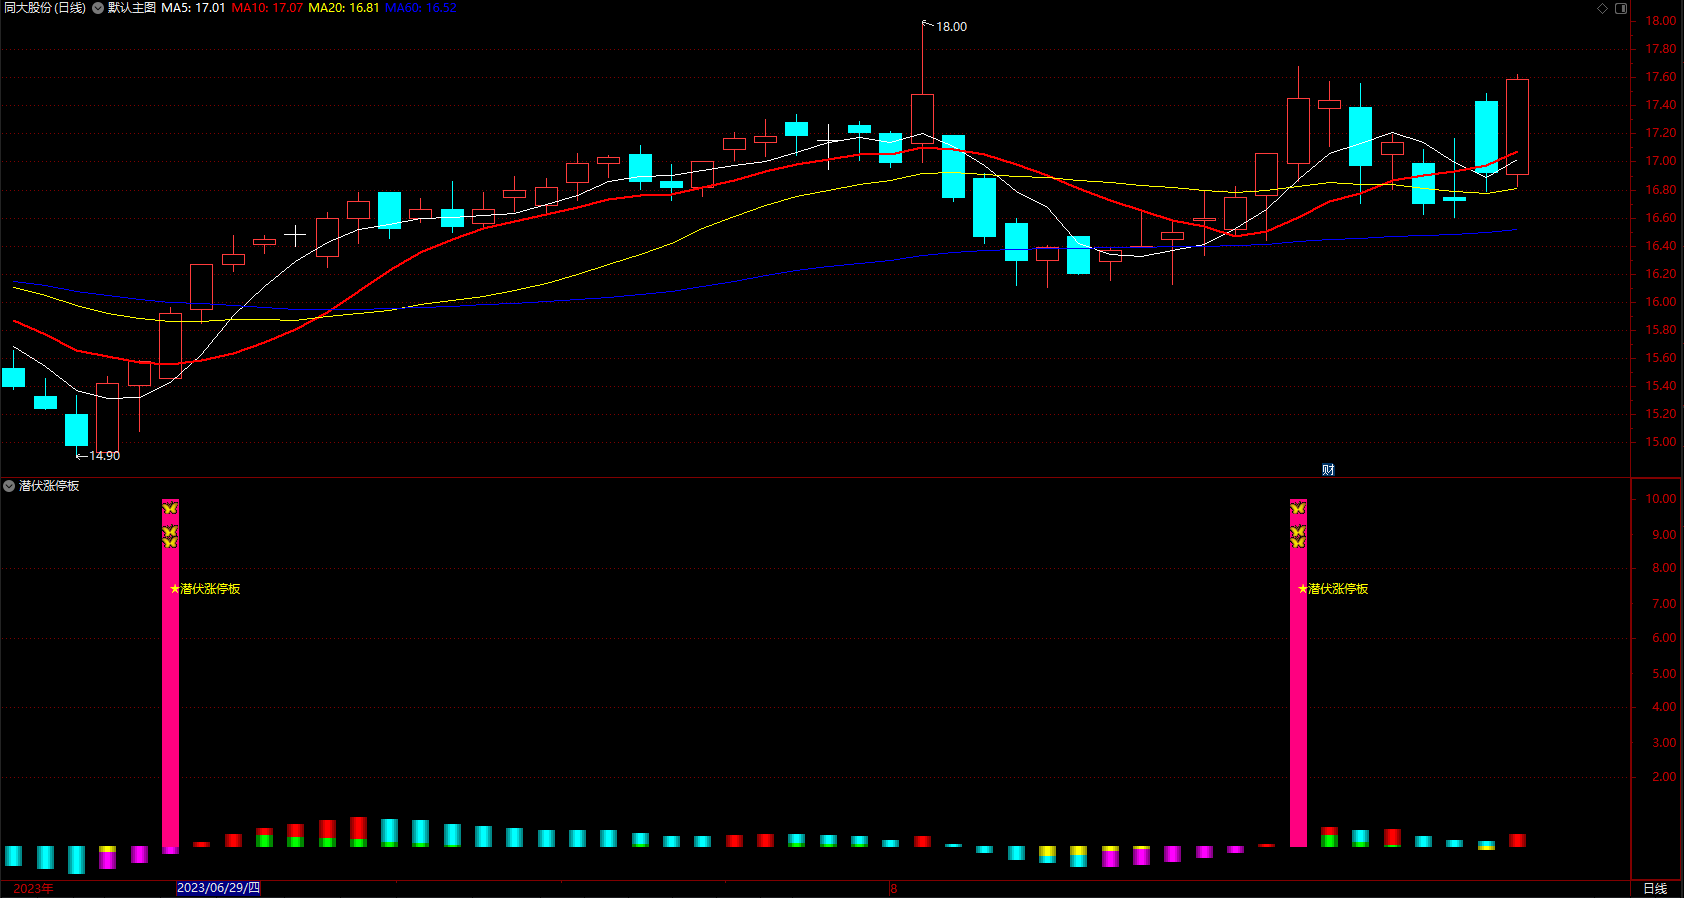
Task: Click the 默认主图 main chart label
Action: tap(132, 8)
